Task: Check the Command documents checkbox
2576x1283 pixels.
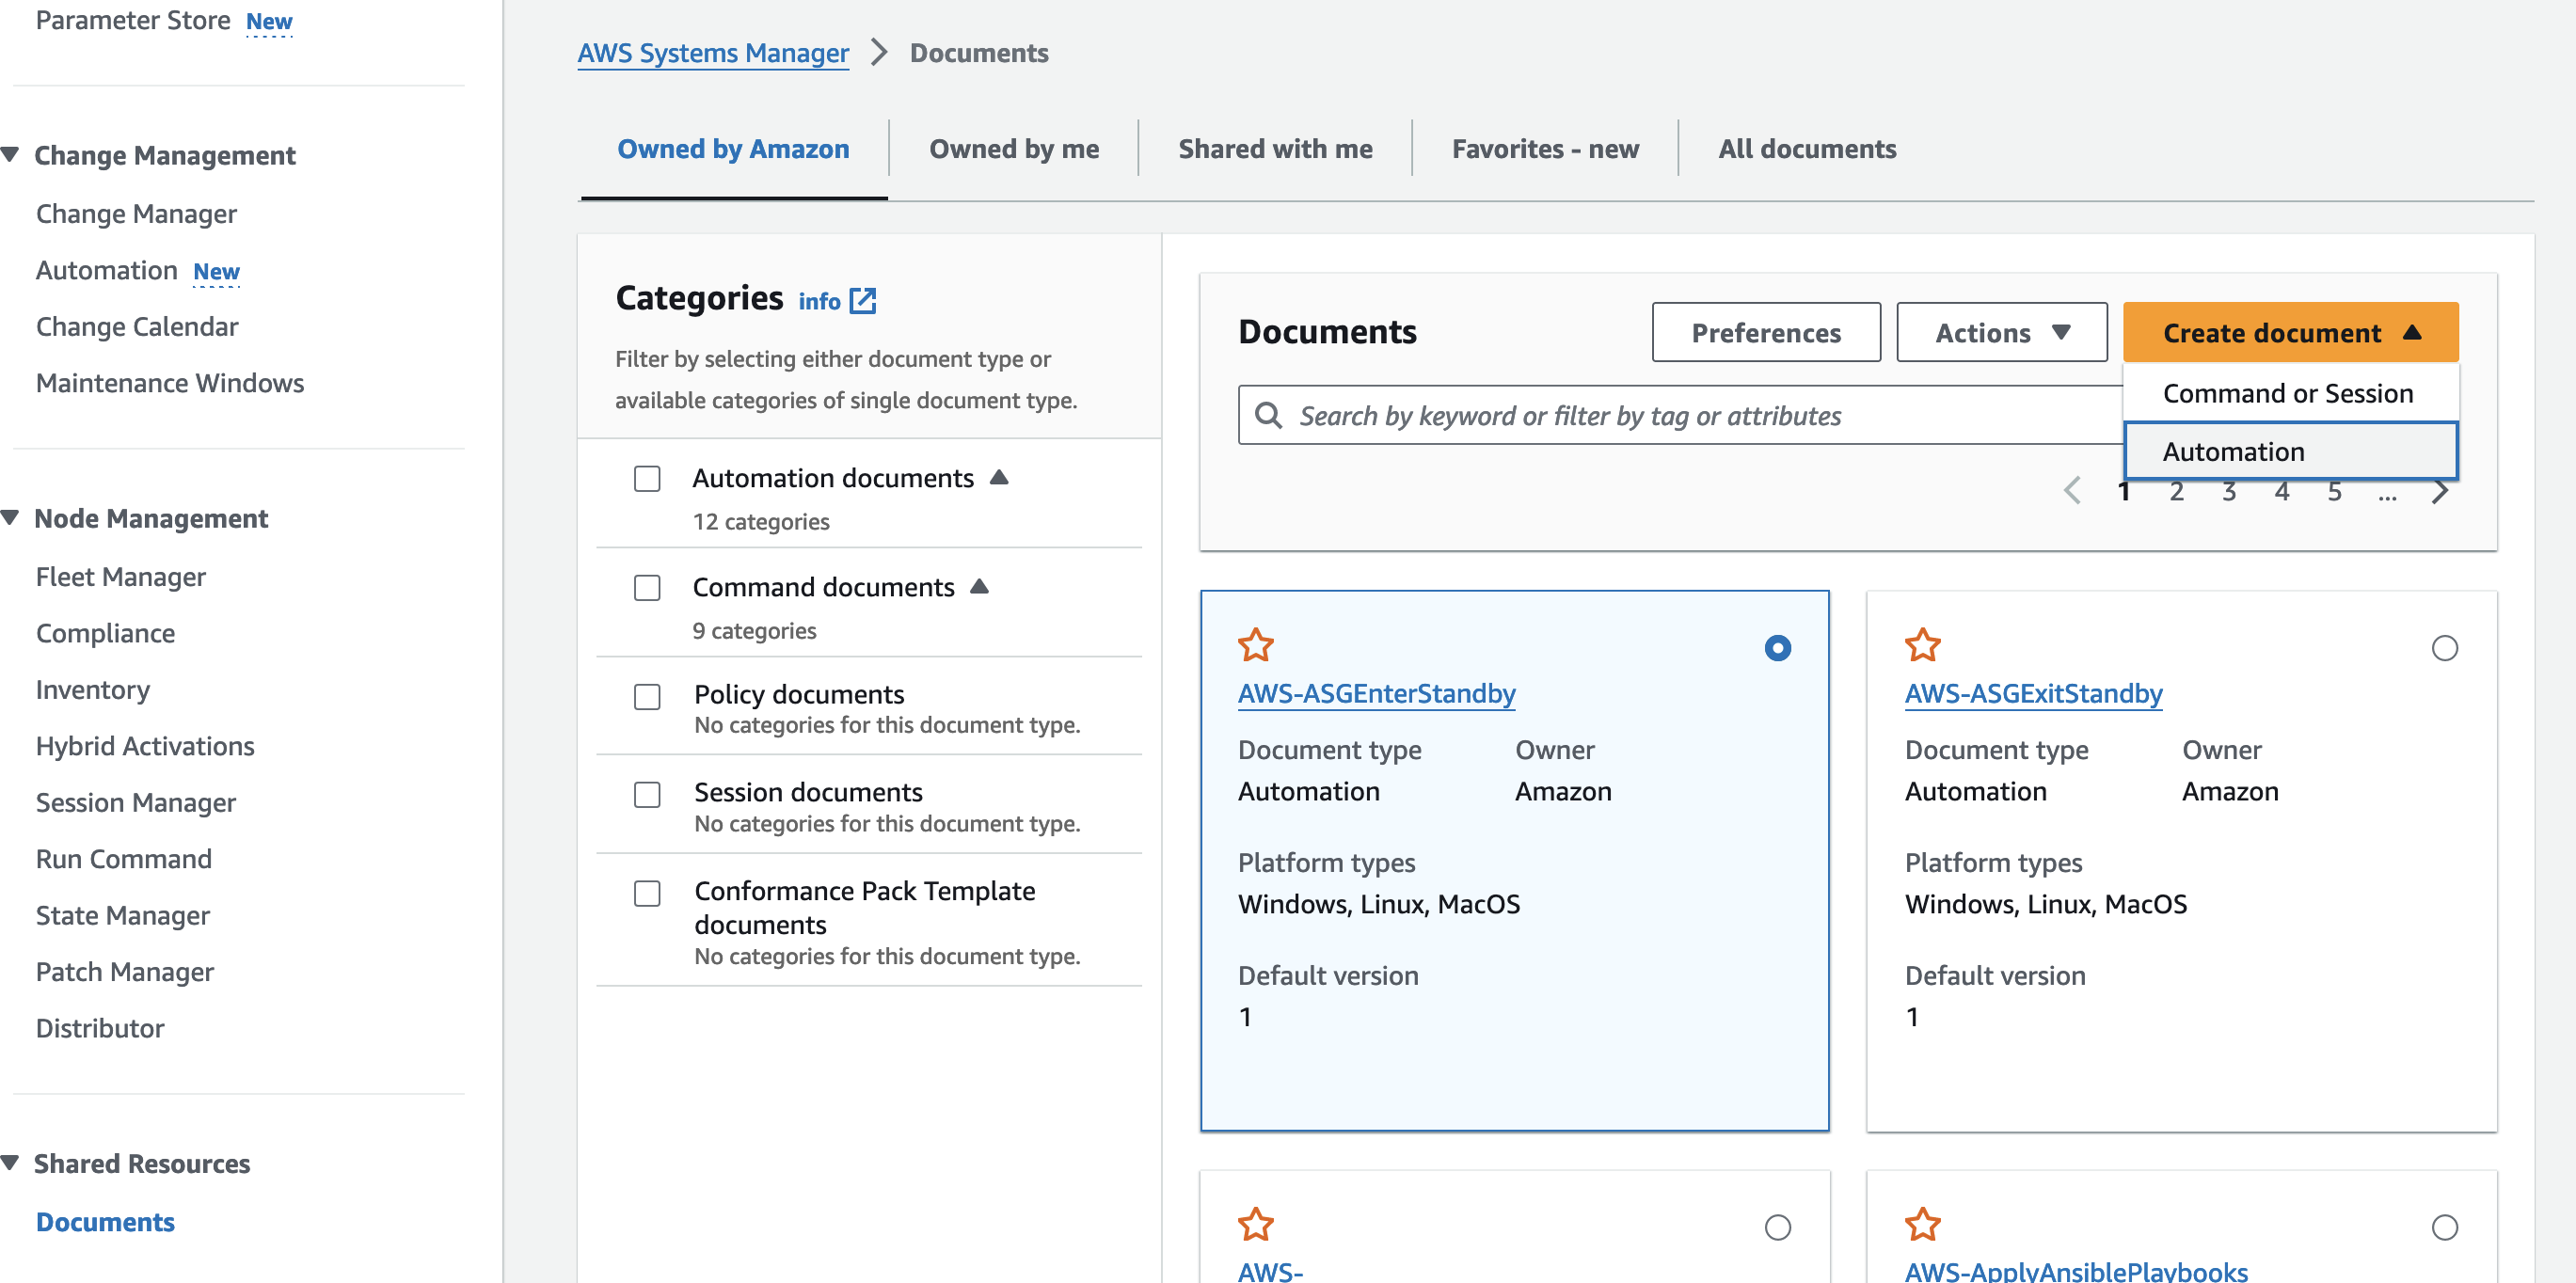Action: tap(647, 588)
